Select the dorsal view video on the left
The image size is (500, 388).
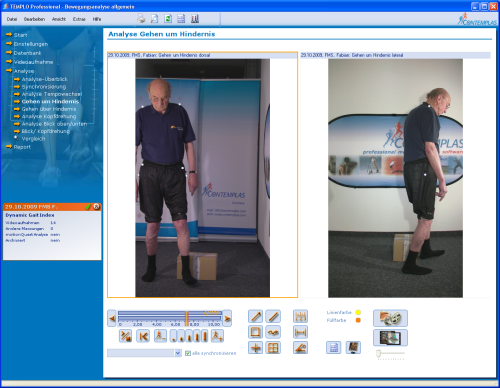click(202, 178)
